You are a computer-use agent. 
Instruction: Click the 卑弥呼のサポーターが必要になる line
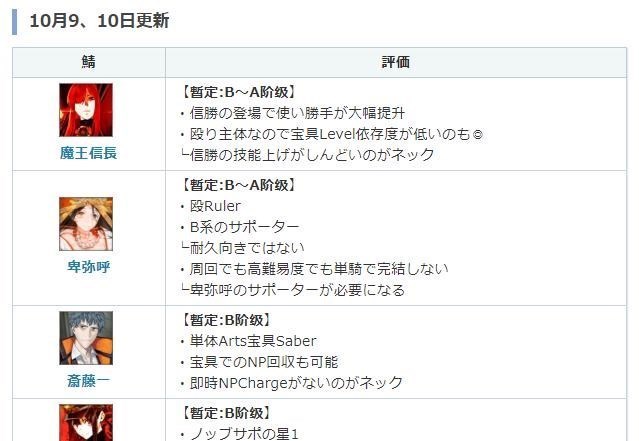pos(293,290)
